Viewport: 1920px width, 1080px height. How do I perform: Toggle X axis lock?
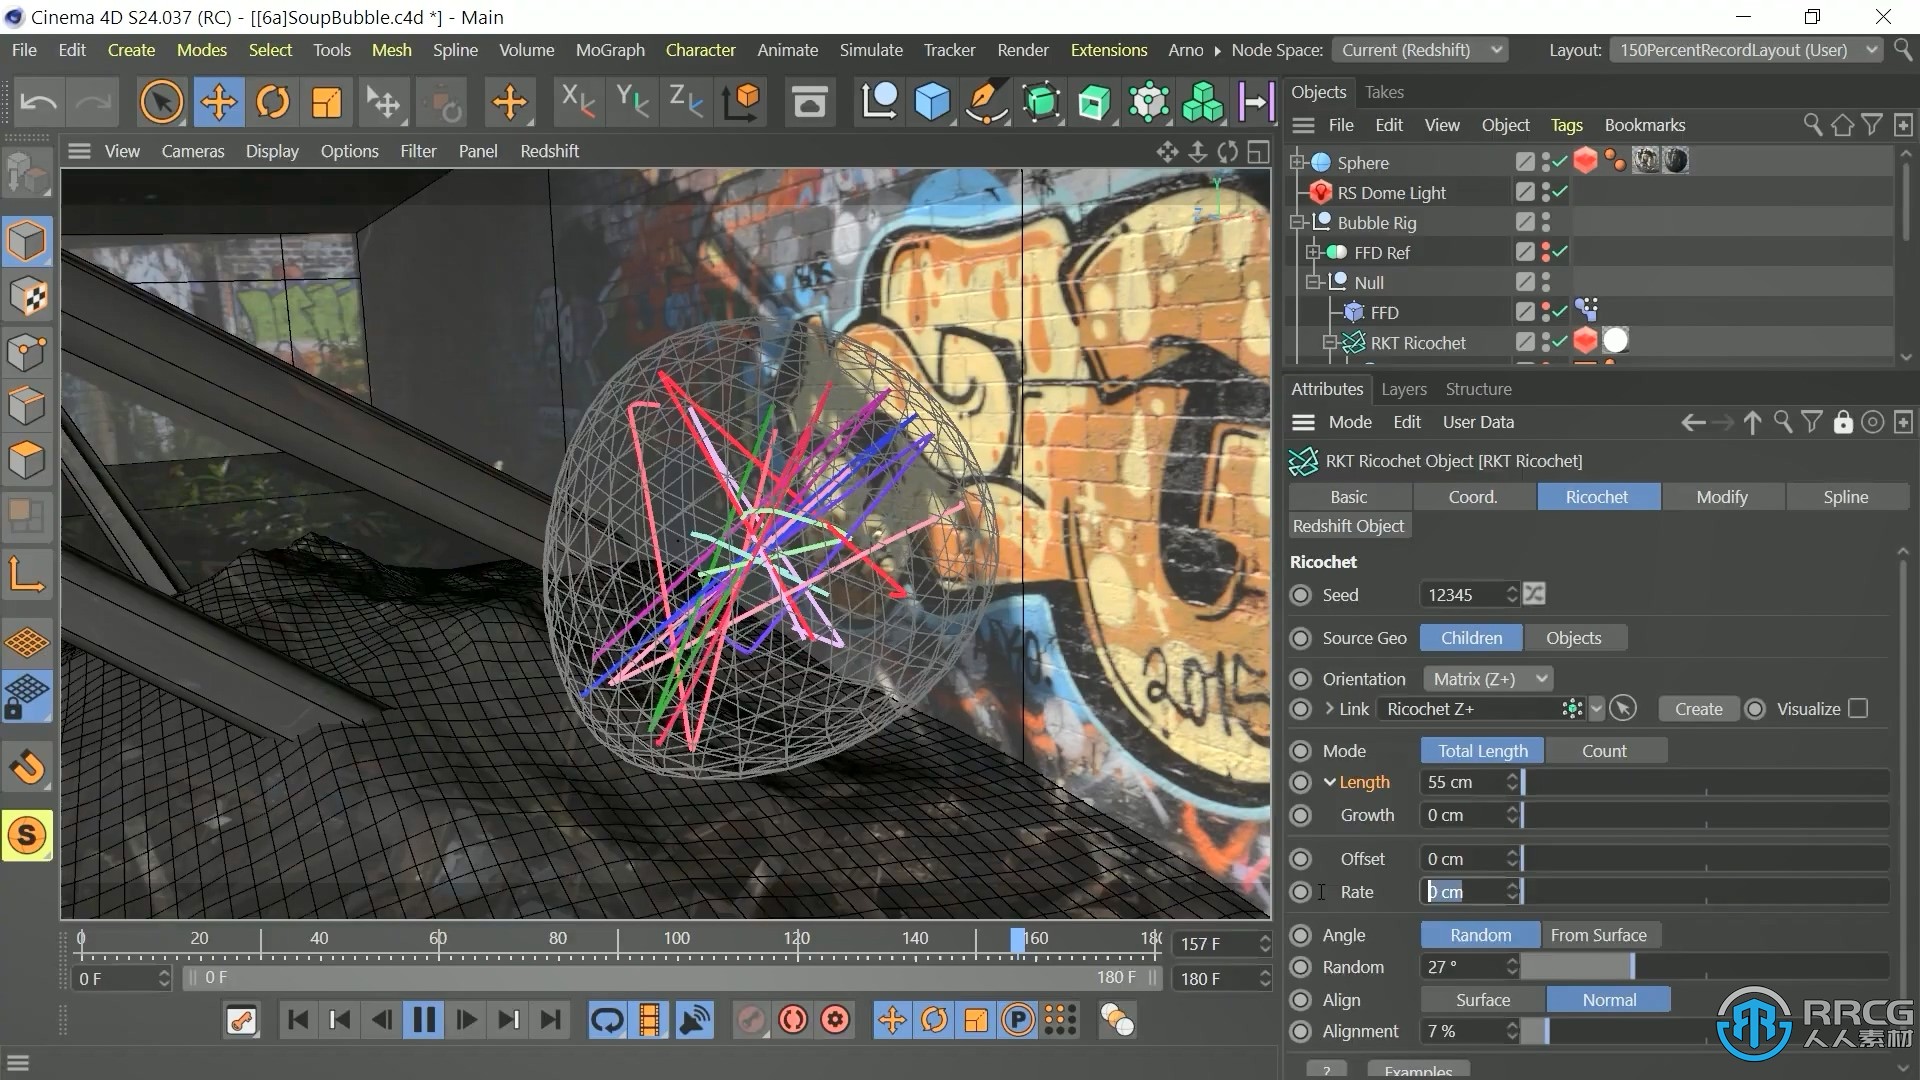pos(578,102)
